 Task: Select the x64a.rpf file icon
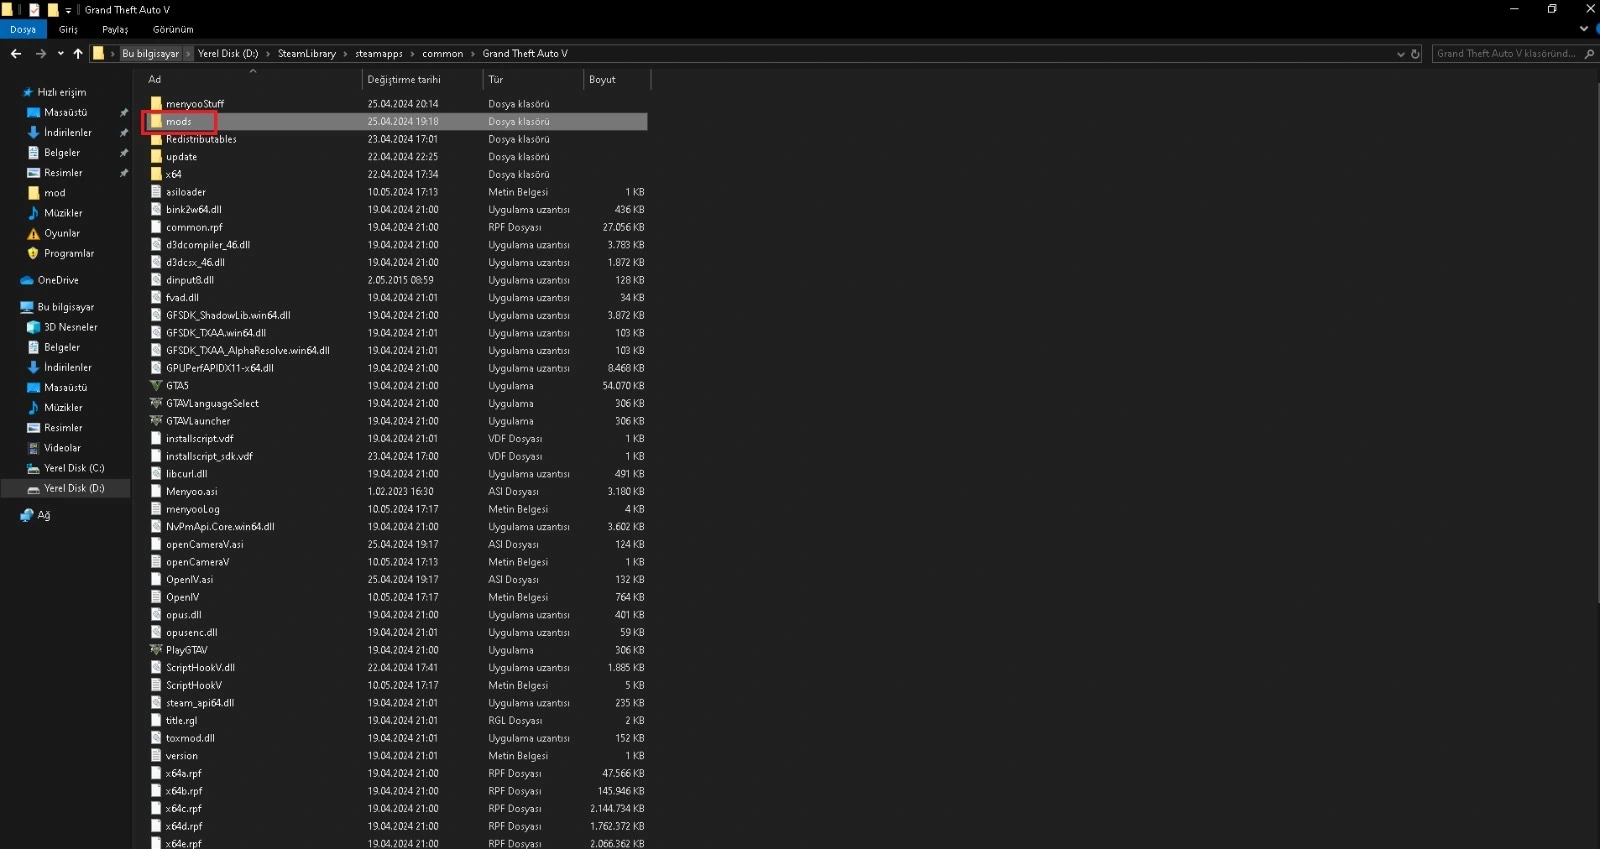pos(156,774)
